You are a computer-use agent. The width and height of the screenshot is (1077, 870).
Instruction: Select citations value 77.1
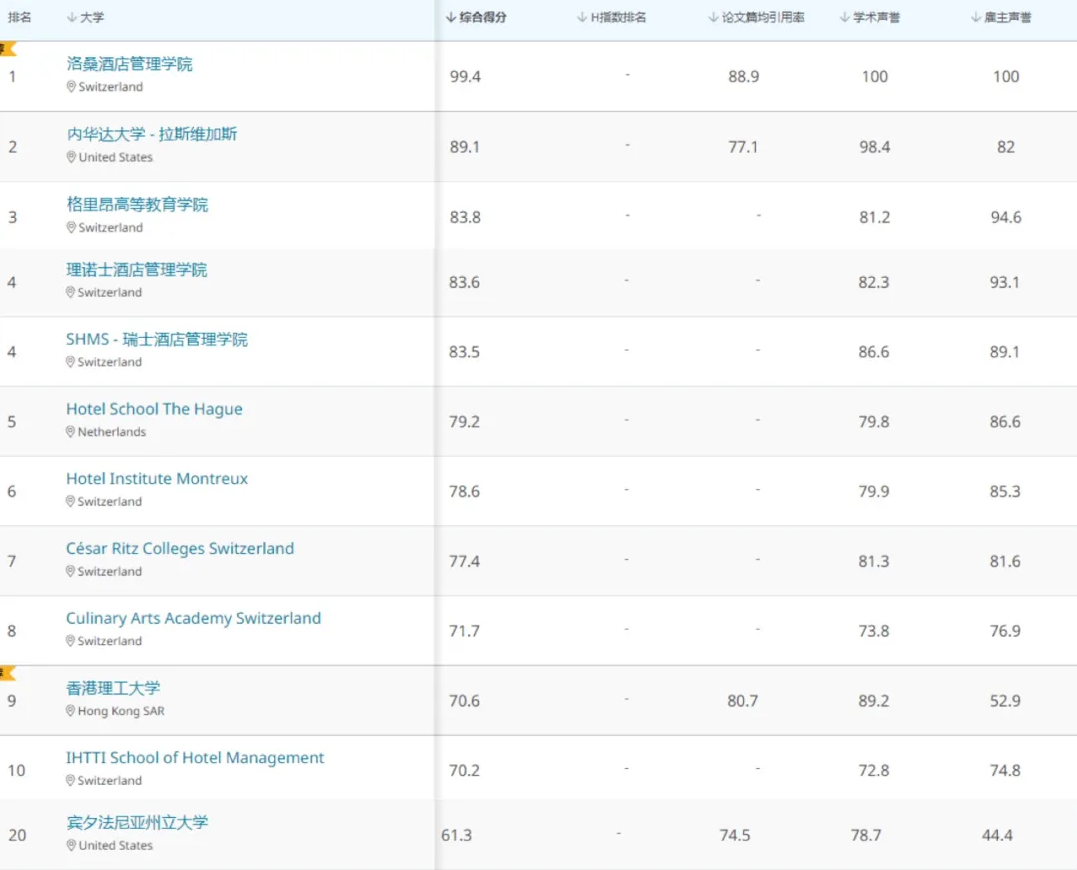743,147
